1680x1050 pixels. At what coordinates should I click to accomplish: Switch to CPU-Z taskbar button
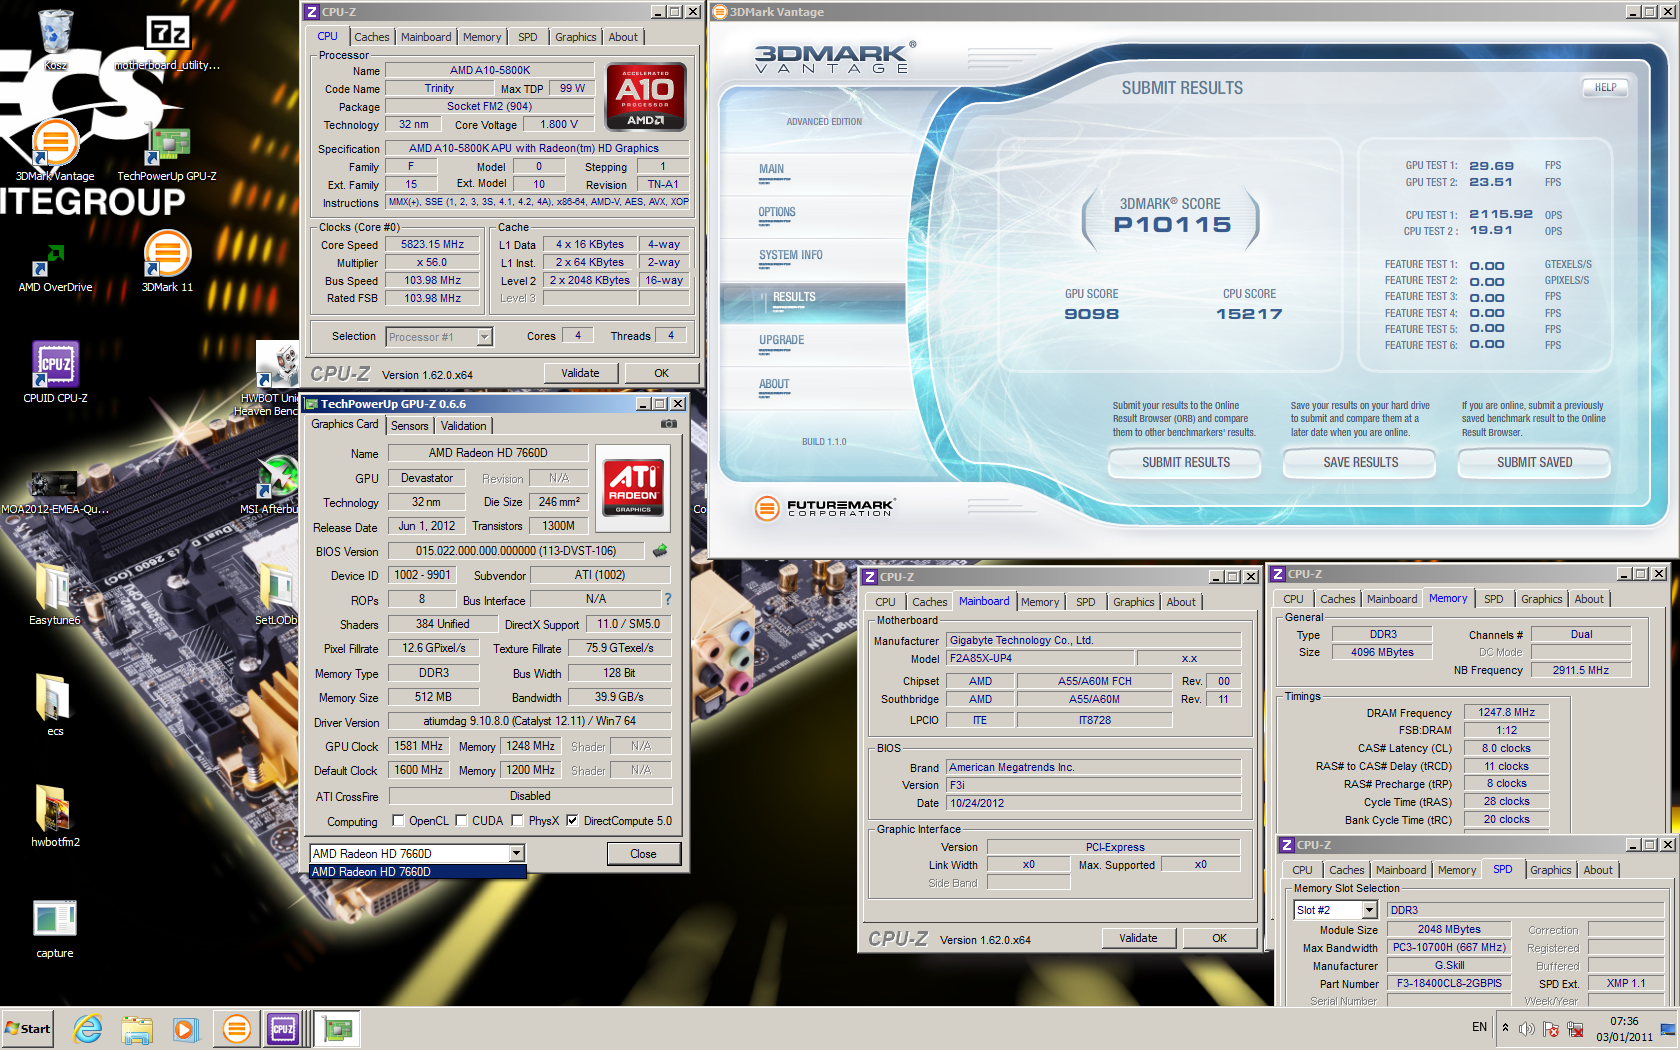pos(283,1029)
